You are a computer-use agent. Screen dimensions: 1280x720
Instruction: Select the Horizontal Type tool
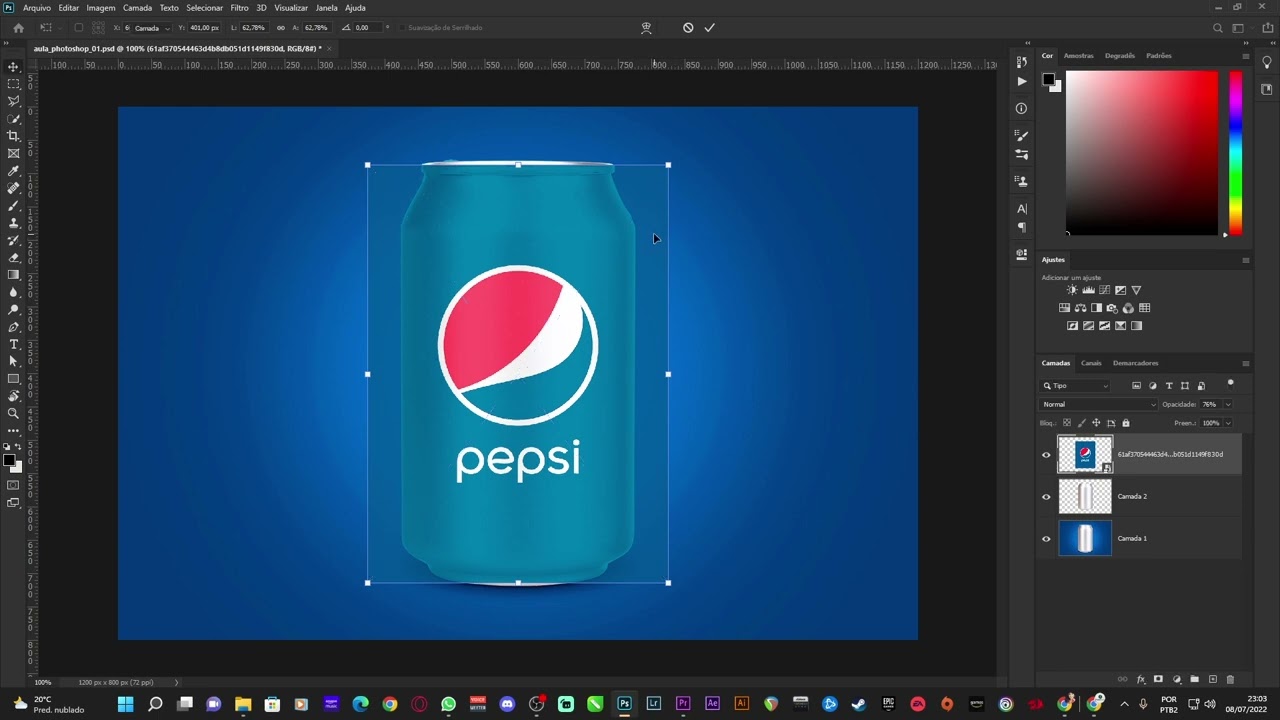13,344
